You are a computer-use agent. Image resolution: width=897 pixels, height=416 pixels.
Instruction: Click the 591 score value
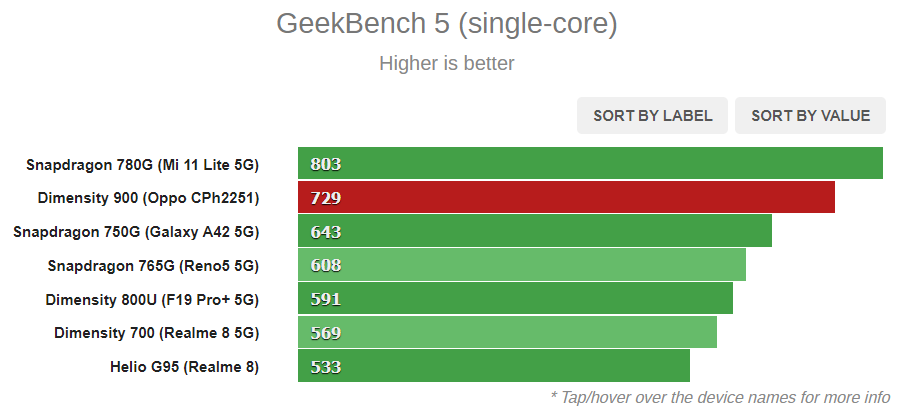(326, 299)
